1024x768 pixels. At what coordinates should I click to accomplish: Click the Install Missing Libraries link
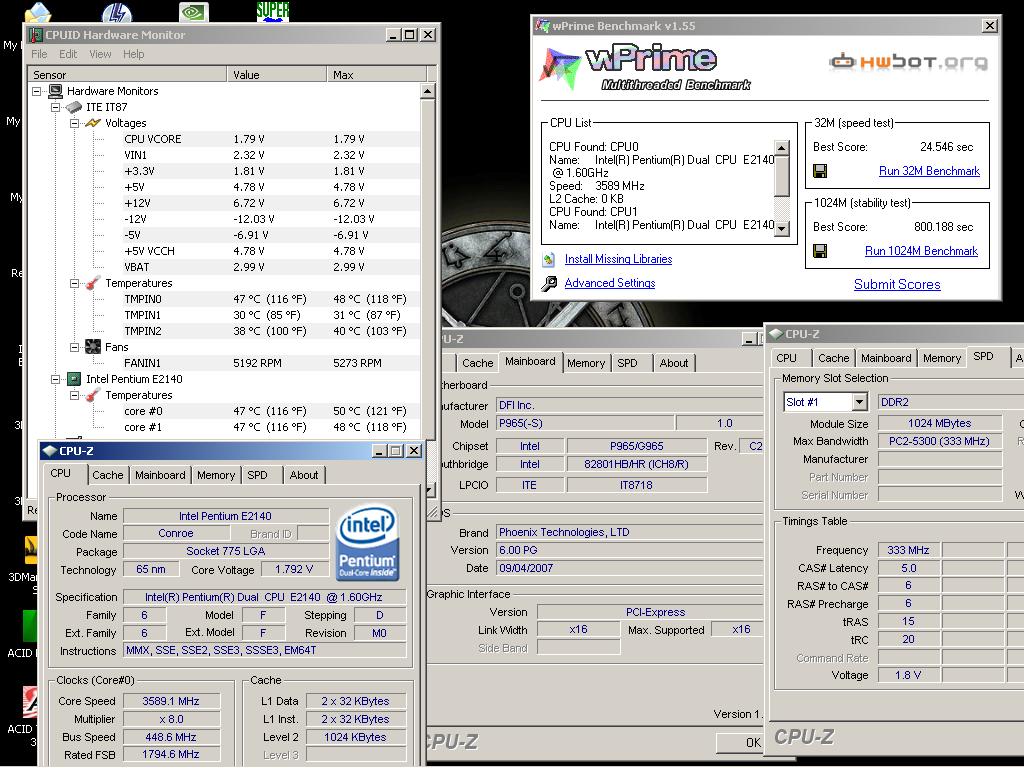pos(618,259)
